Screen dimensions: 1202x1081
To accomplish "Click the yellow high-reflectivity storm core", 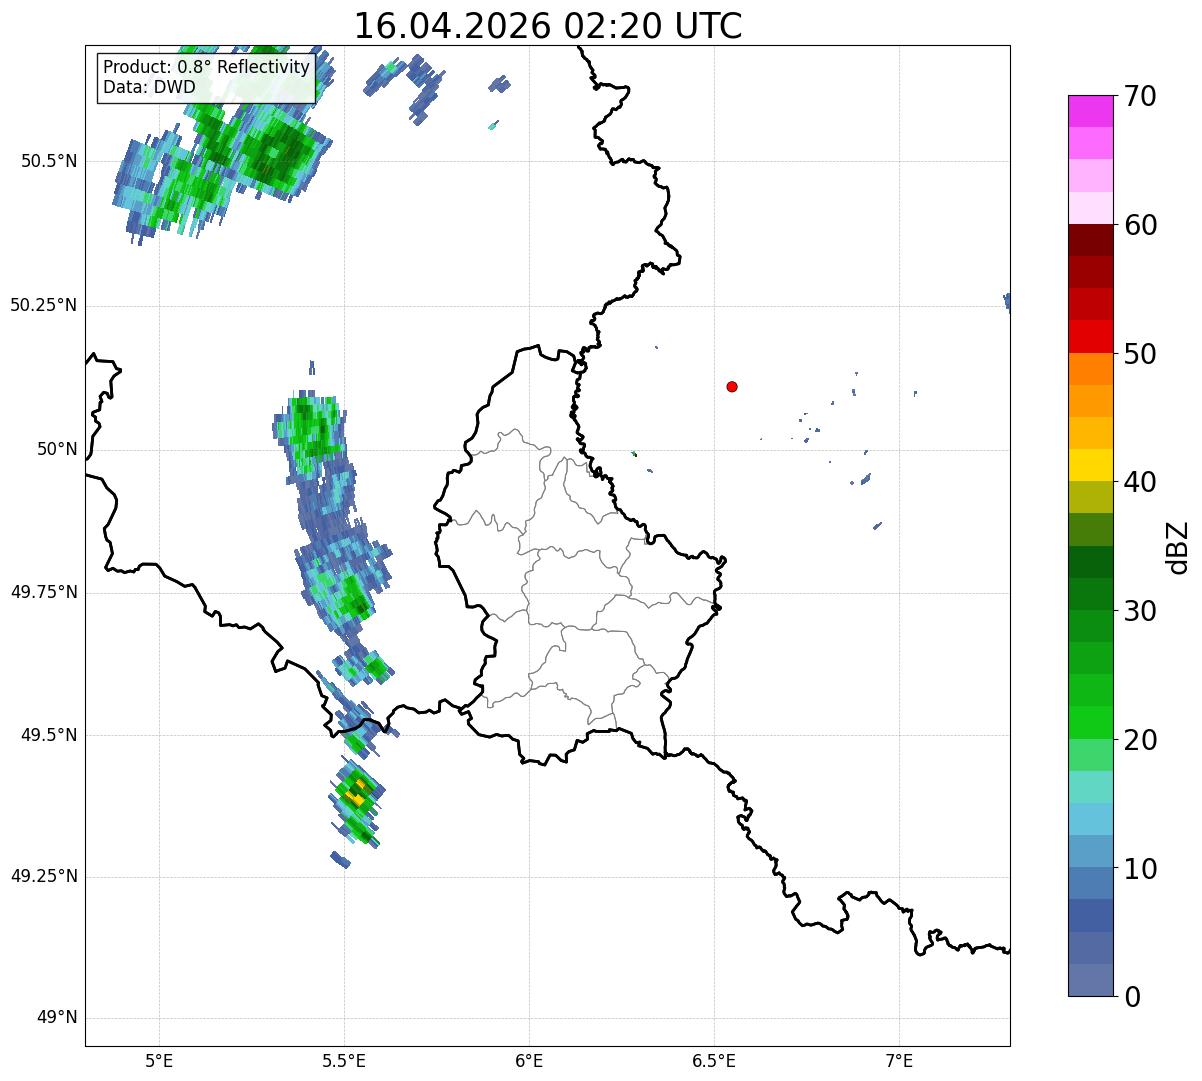I will (x=353, y=796).
